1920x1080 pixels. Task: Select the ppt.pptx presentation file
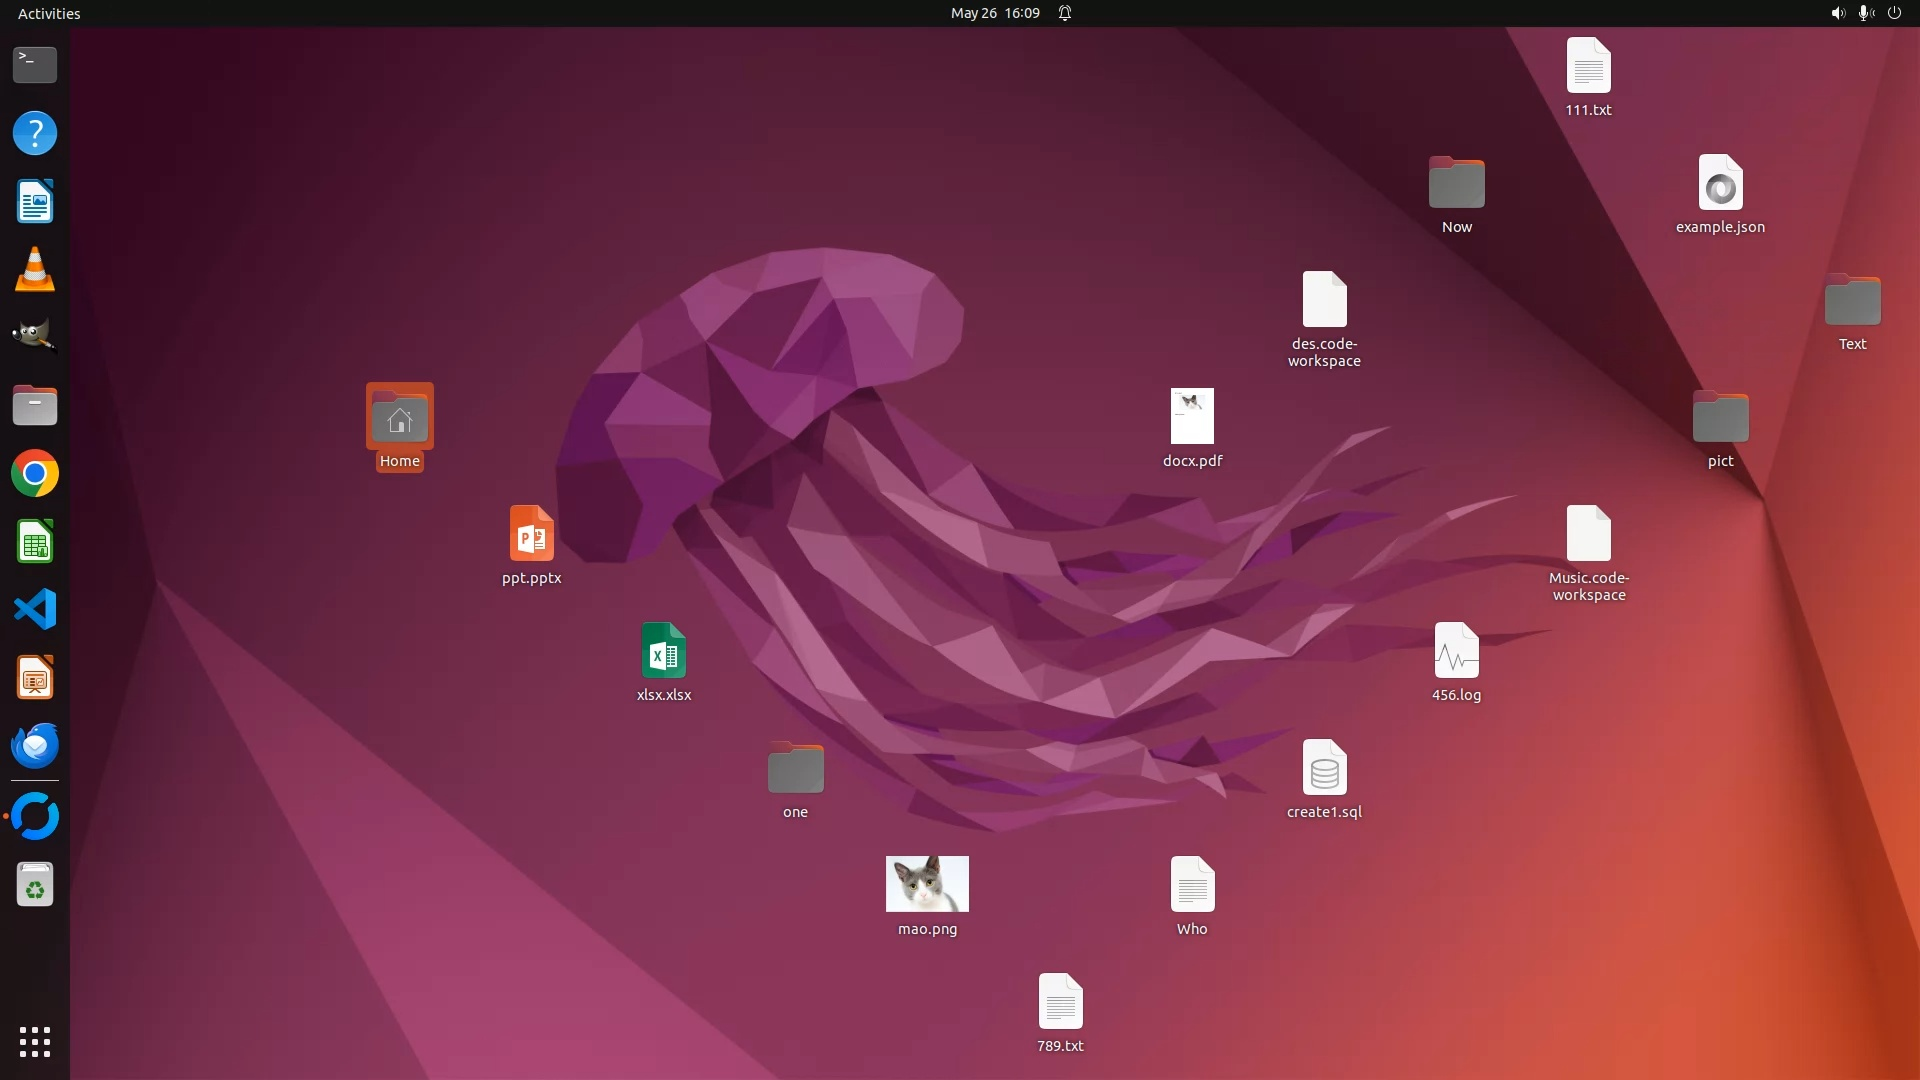tap(531, 534)
